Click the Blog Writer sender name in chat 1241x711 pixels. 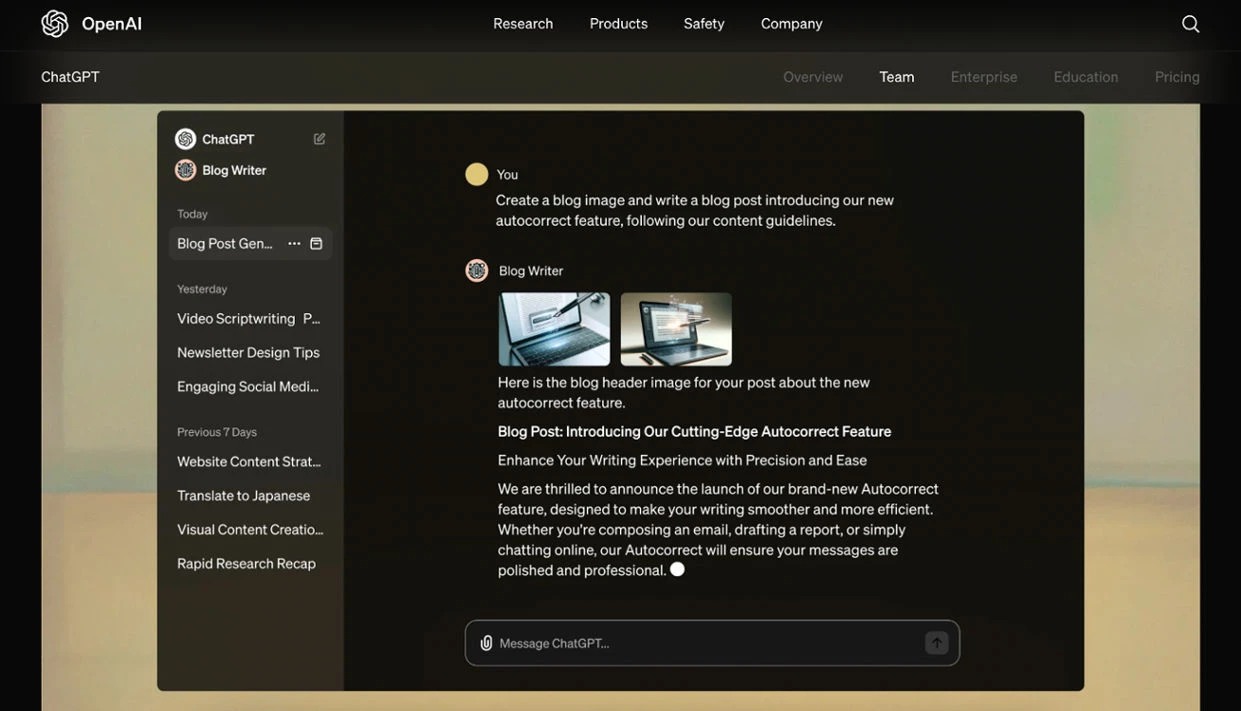[x=531, y=271]
